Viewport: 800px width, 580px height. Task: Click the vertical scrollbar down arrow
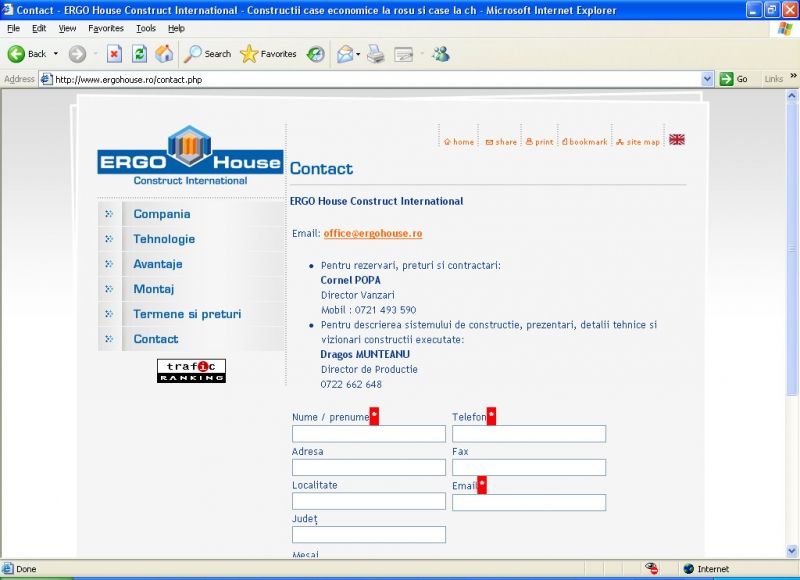pyautogui.click(x=793, y=551)
